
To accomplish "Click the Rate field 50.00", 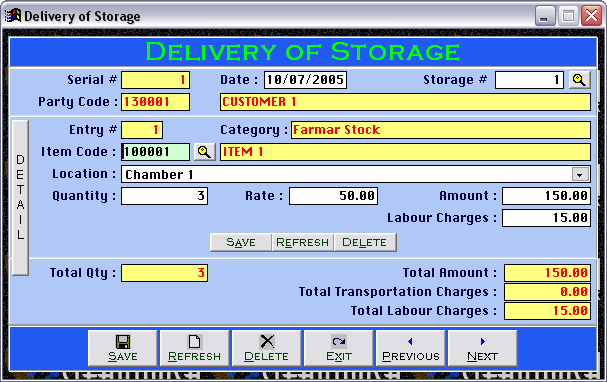I will pos(333,196).
